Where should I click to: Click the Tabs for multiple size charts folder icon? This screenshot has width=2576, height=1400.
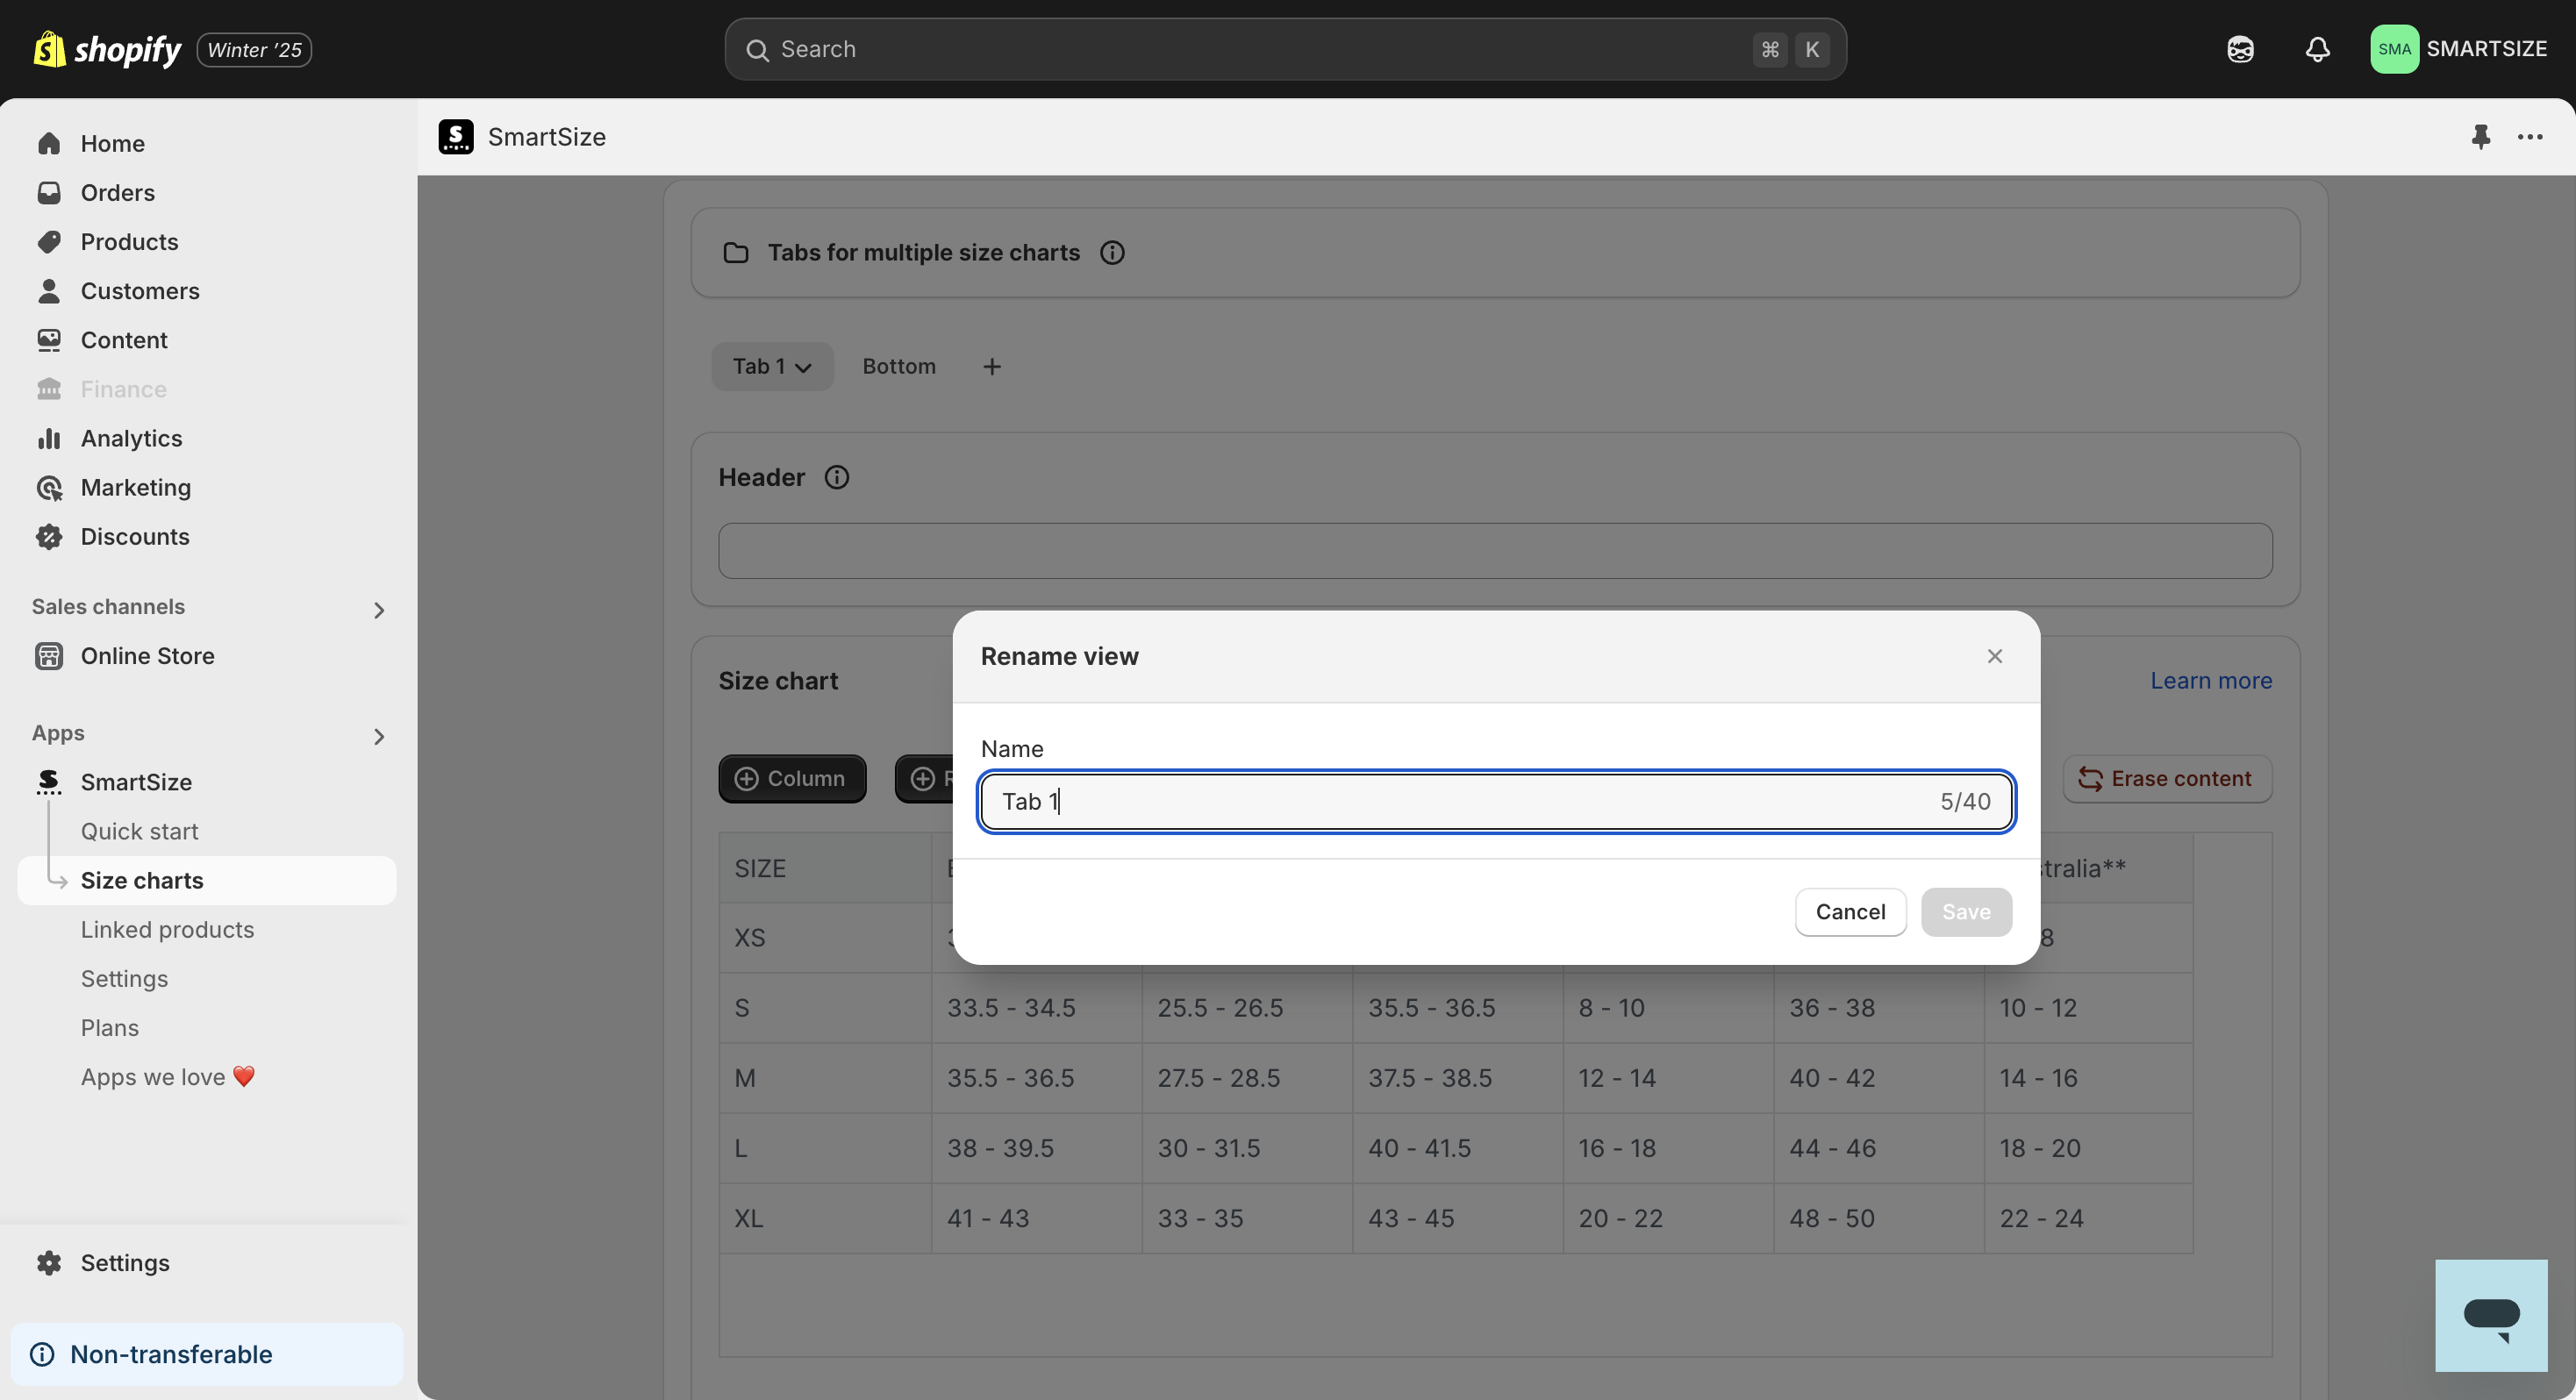[736, 253]
